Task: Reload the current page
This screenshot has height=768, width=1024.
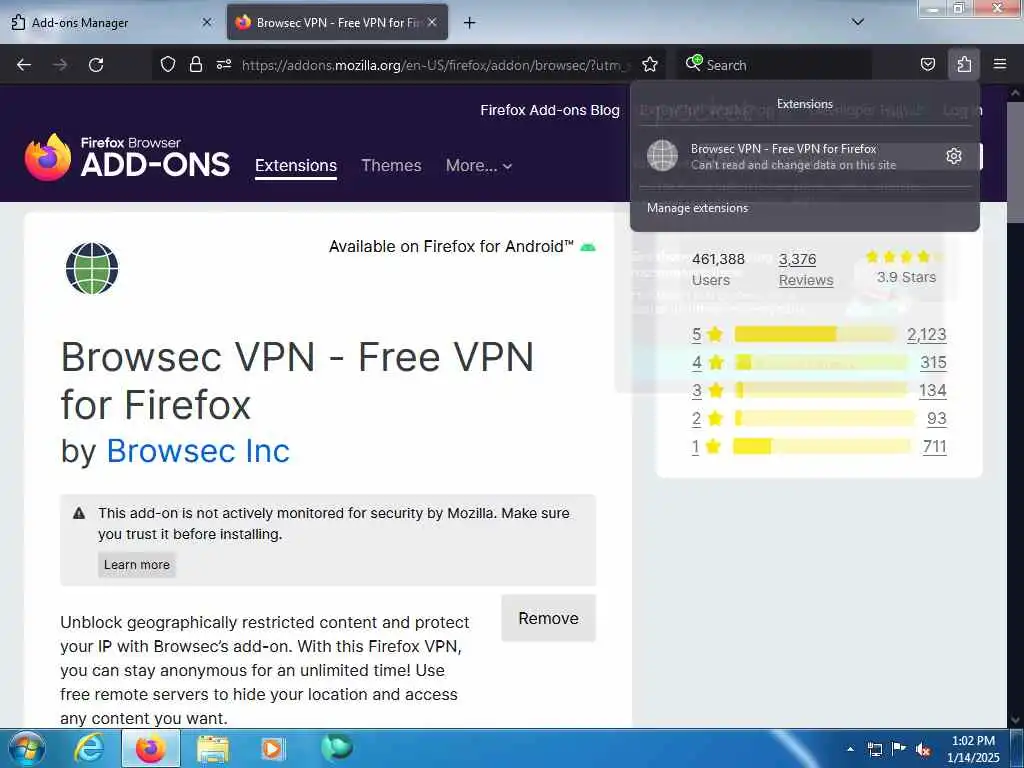Action: (96, 65)
